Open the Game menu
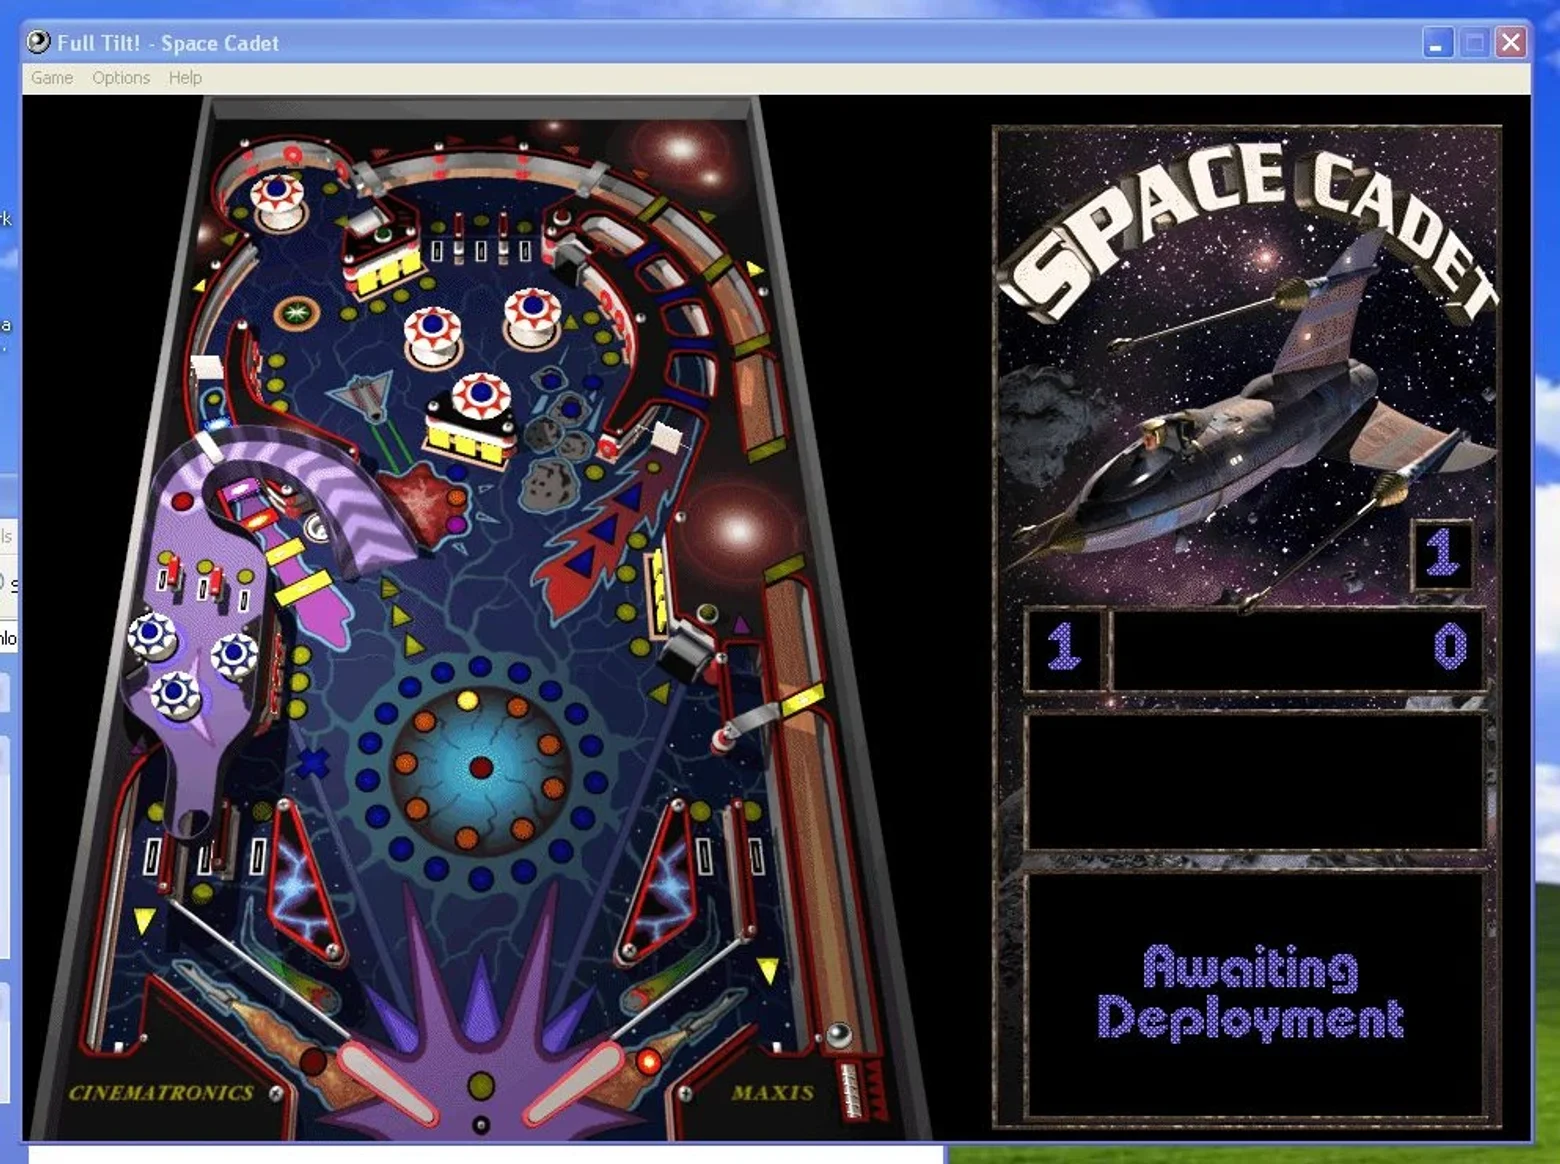Image resolution: width=1560 pixels, height=1164 pixels. pos(52,78)
